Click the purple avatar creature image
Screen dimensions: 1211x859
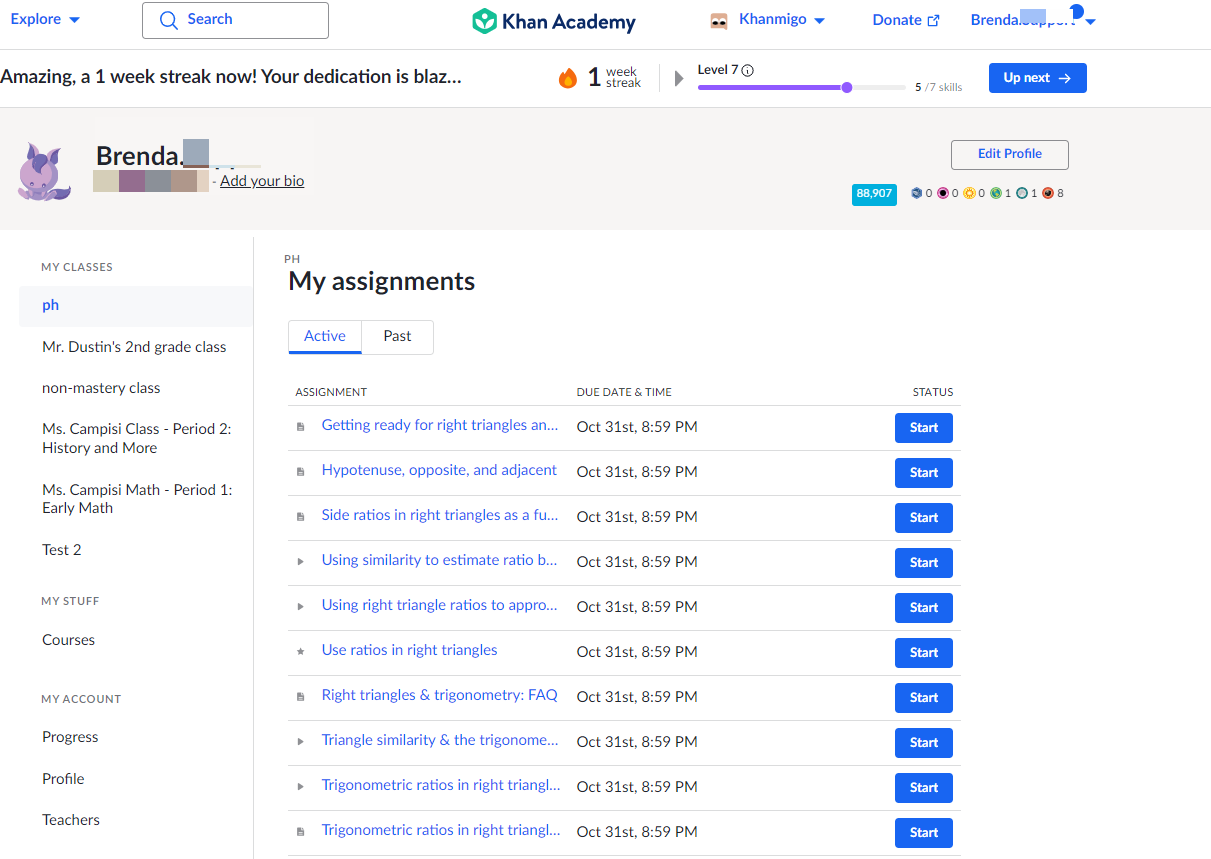click(x=45, y=172)
